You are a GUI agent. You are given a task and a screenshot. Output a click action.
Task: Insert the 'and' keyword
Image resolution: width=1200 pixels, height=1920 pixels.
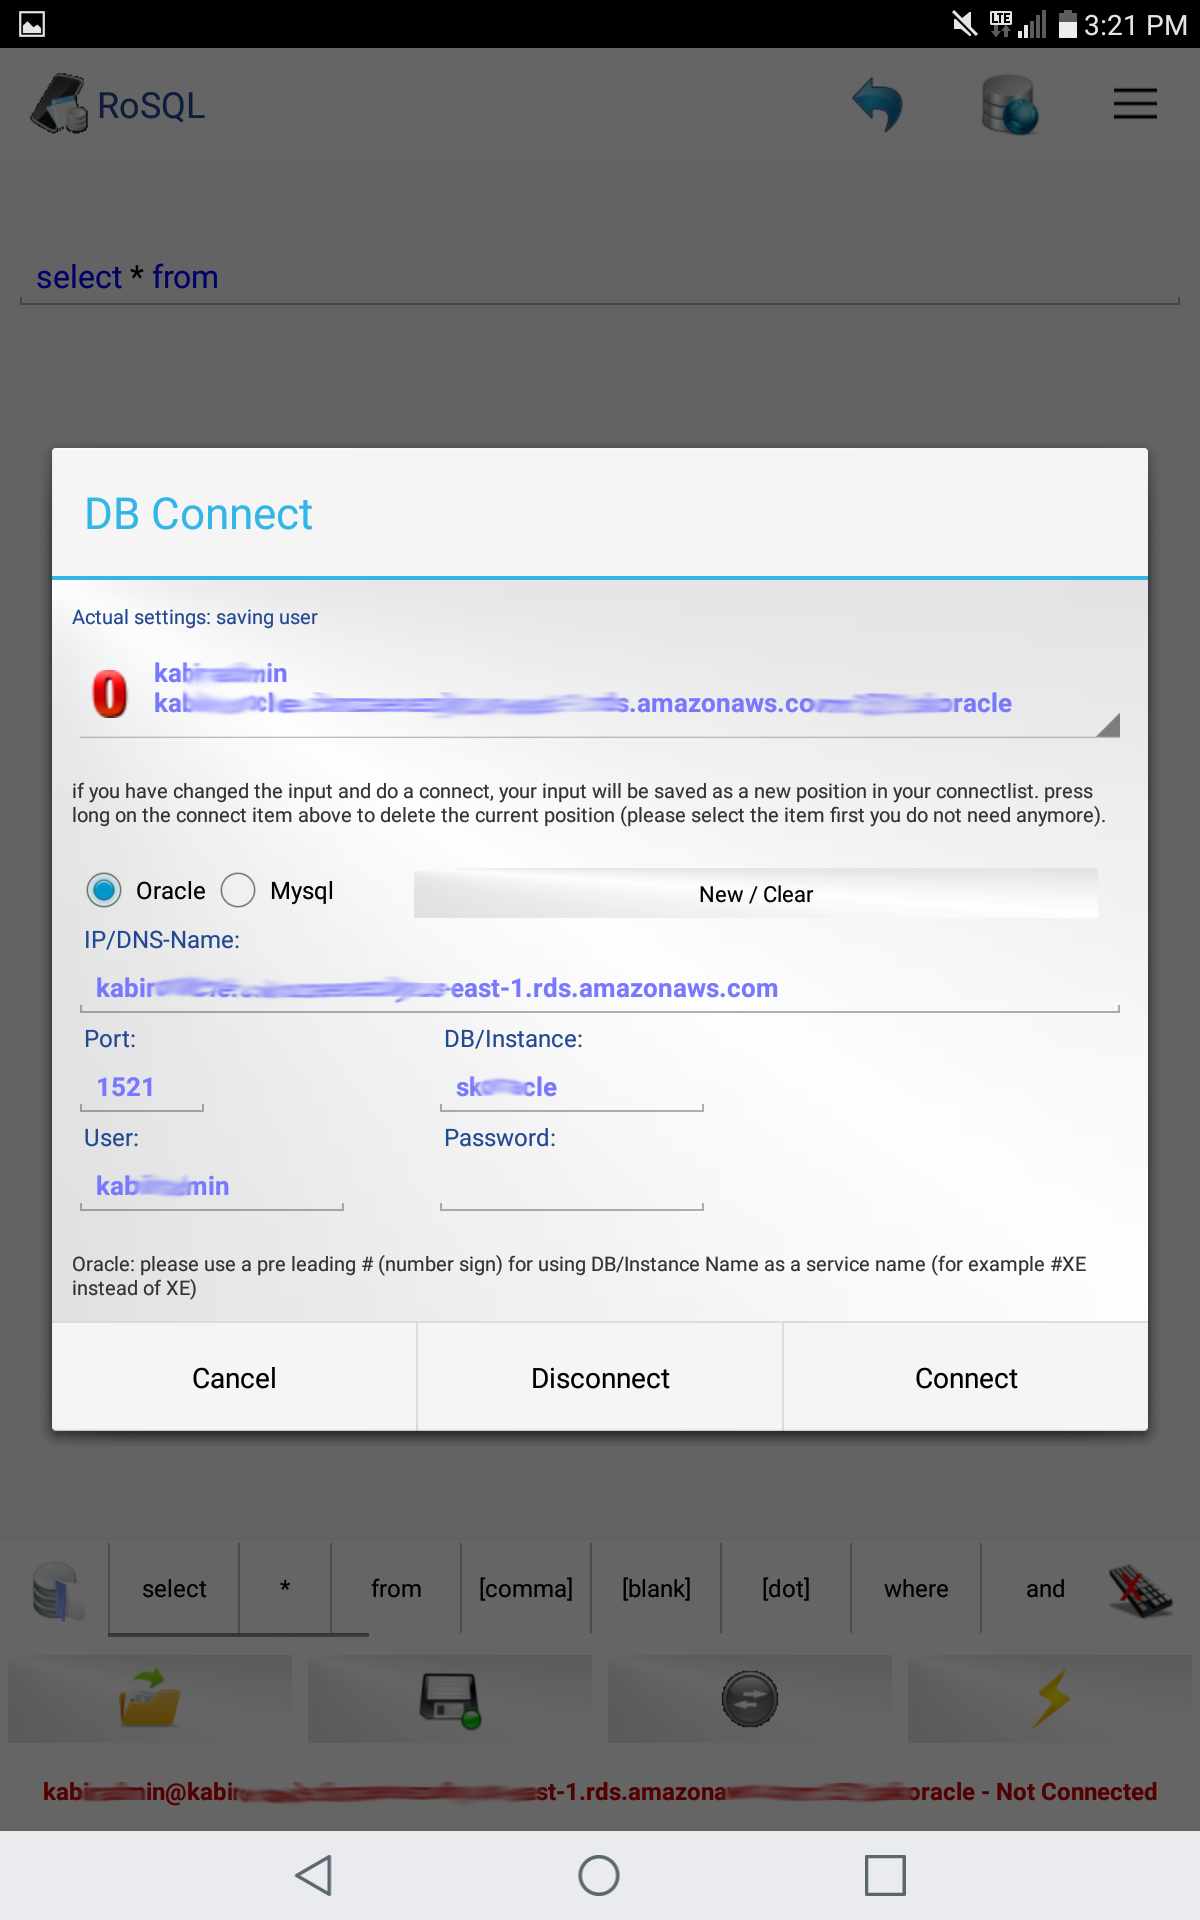pyautogui.click(x=1045, y=1588)
